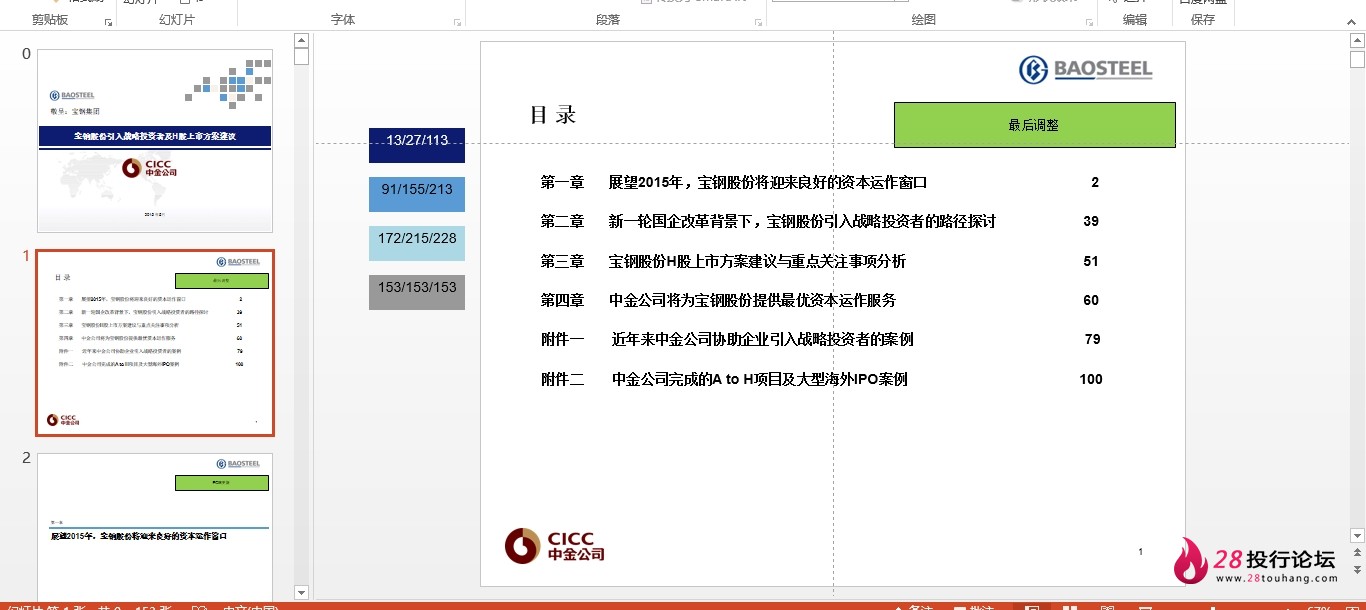The height and width of the screenshot is (610, 1366).
Task: Select the CICC 中金公司 logo on slide
Action: coord(555,545)
